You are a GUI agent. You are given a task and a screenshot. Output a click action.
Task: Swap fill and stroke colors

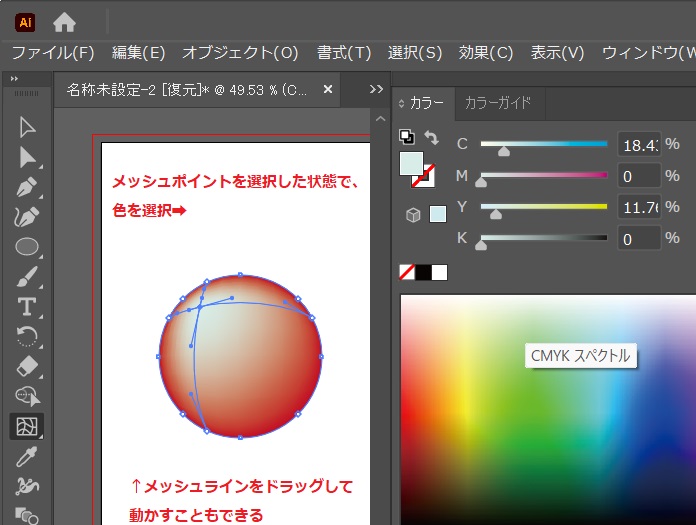tap(431, 137)
